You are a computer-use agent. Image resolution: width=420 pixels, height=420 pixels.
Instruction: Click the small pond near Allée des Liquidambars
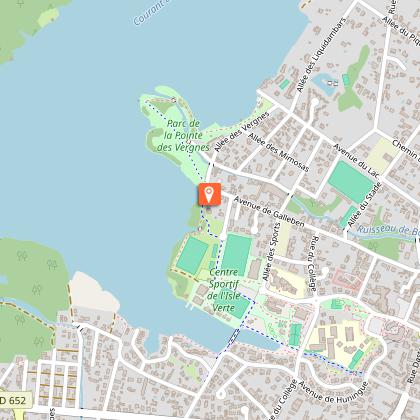(x=325, y=83)
